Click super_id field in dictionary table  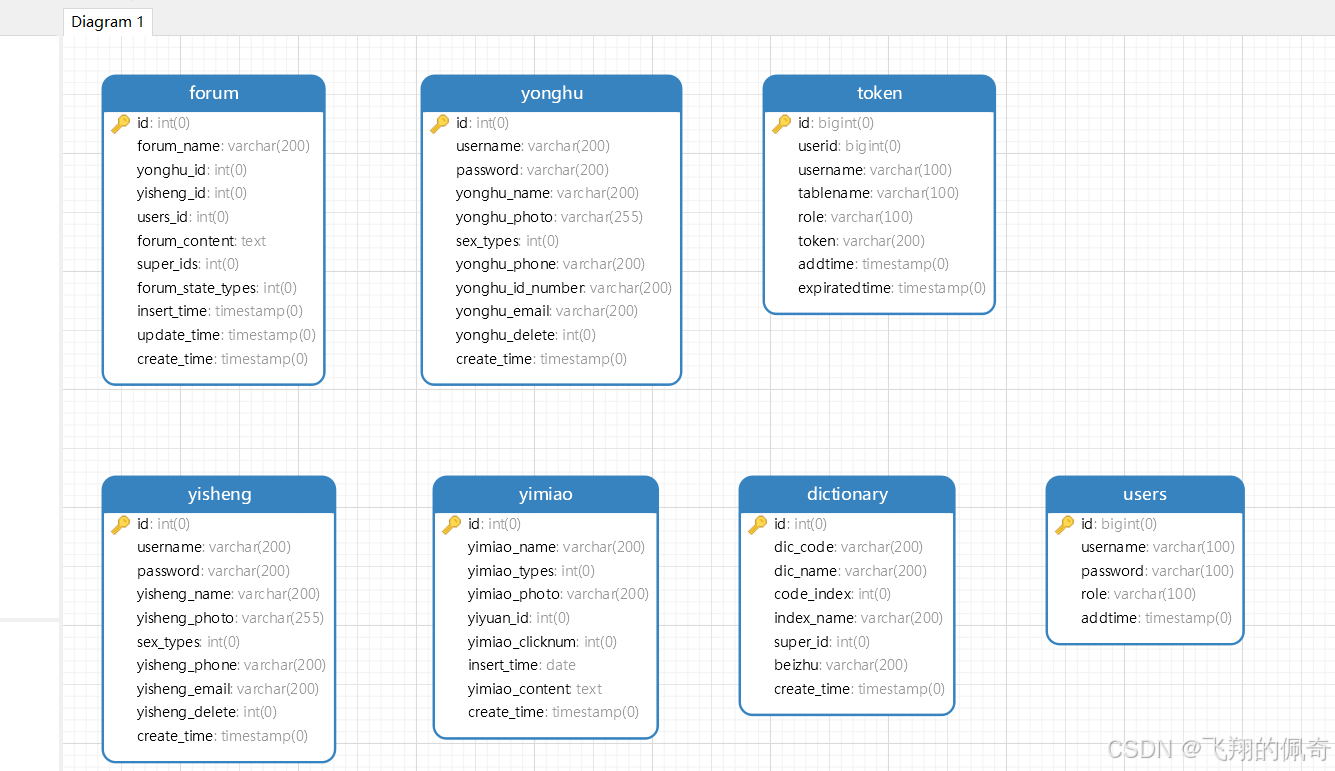(822, 642)
